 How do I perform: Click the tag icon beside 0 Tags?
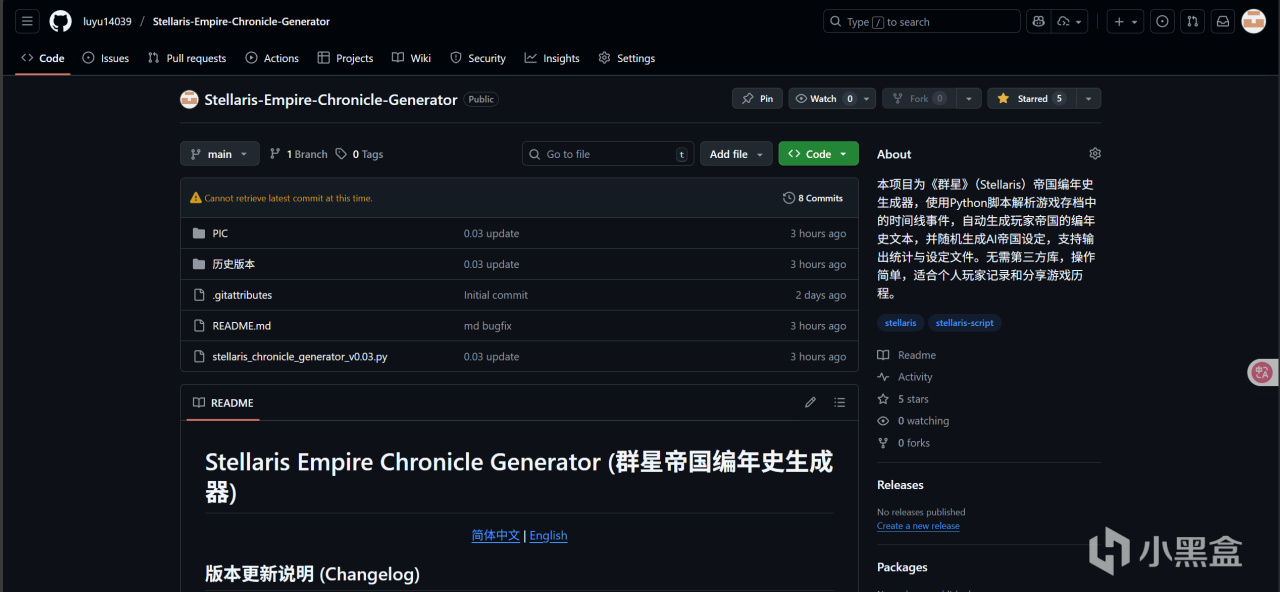(x=341, y=154)
